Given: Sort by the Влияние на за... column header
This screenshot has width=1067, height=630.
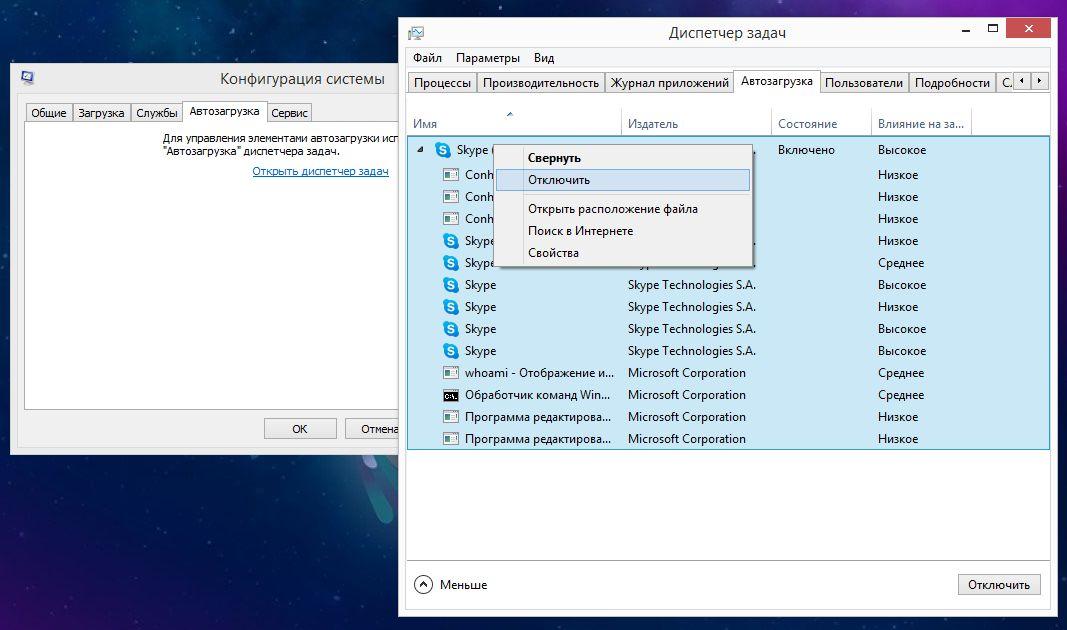Looking at the screenshot, I should tap(921, 123).
